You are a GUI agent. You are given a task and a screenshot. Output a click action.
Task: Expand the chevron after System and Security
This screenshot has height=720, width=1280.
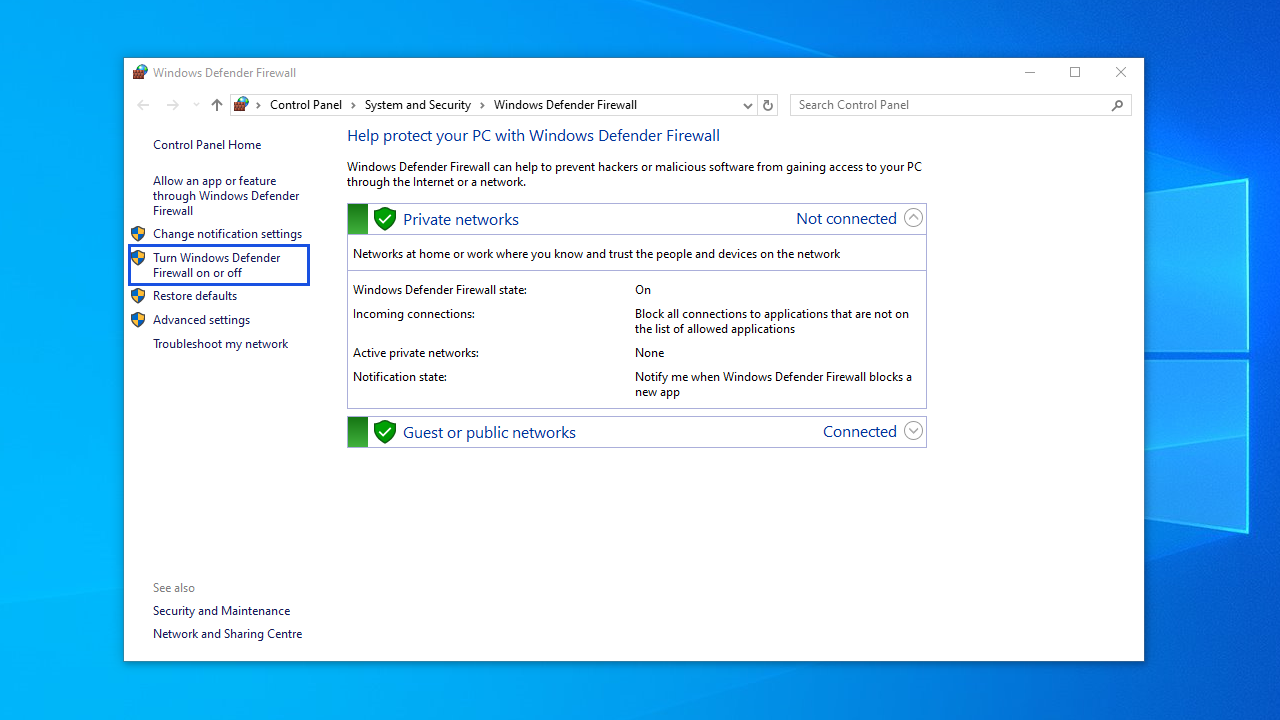click(x=482, y=105)
